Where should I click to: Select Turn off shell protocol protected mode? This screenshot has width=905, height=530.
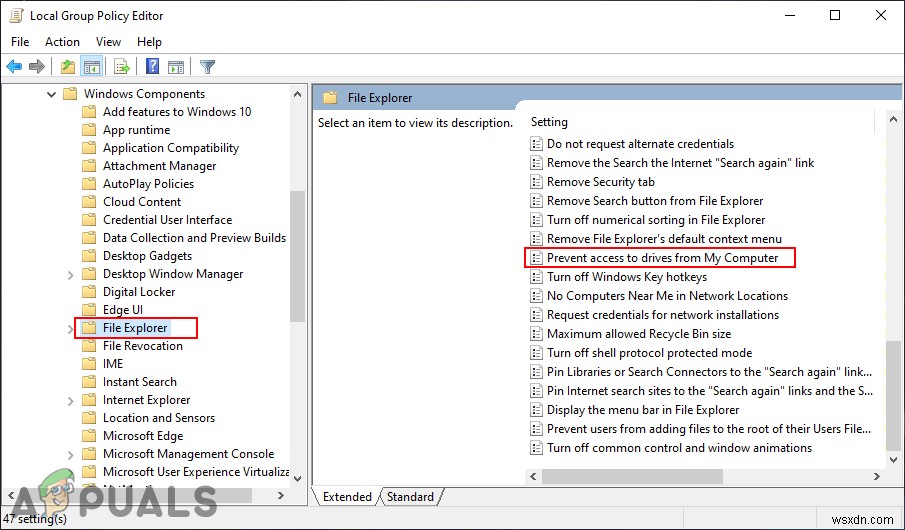point(649,353)
